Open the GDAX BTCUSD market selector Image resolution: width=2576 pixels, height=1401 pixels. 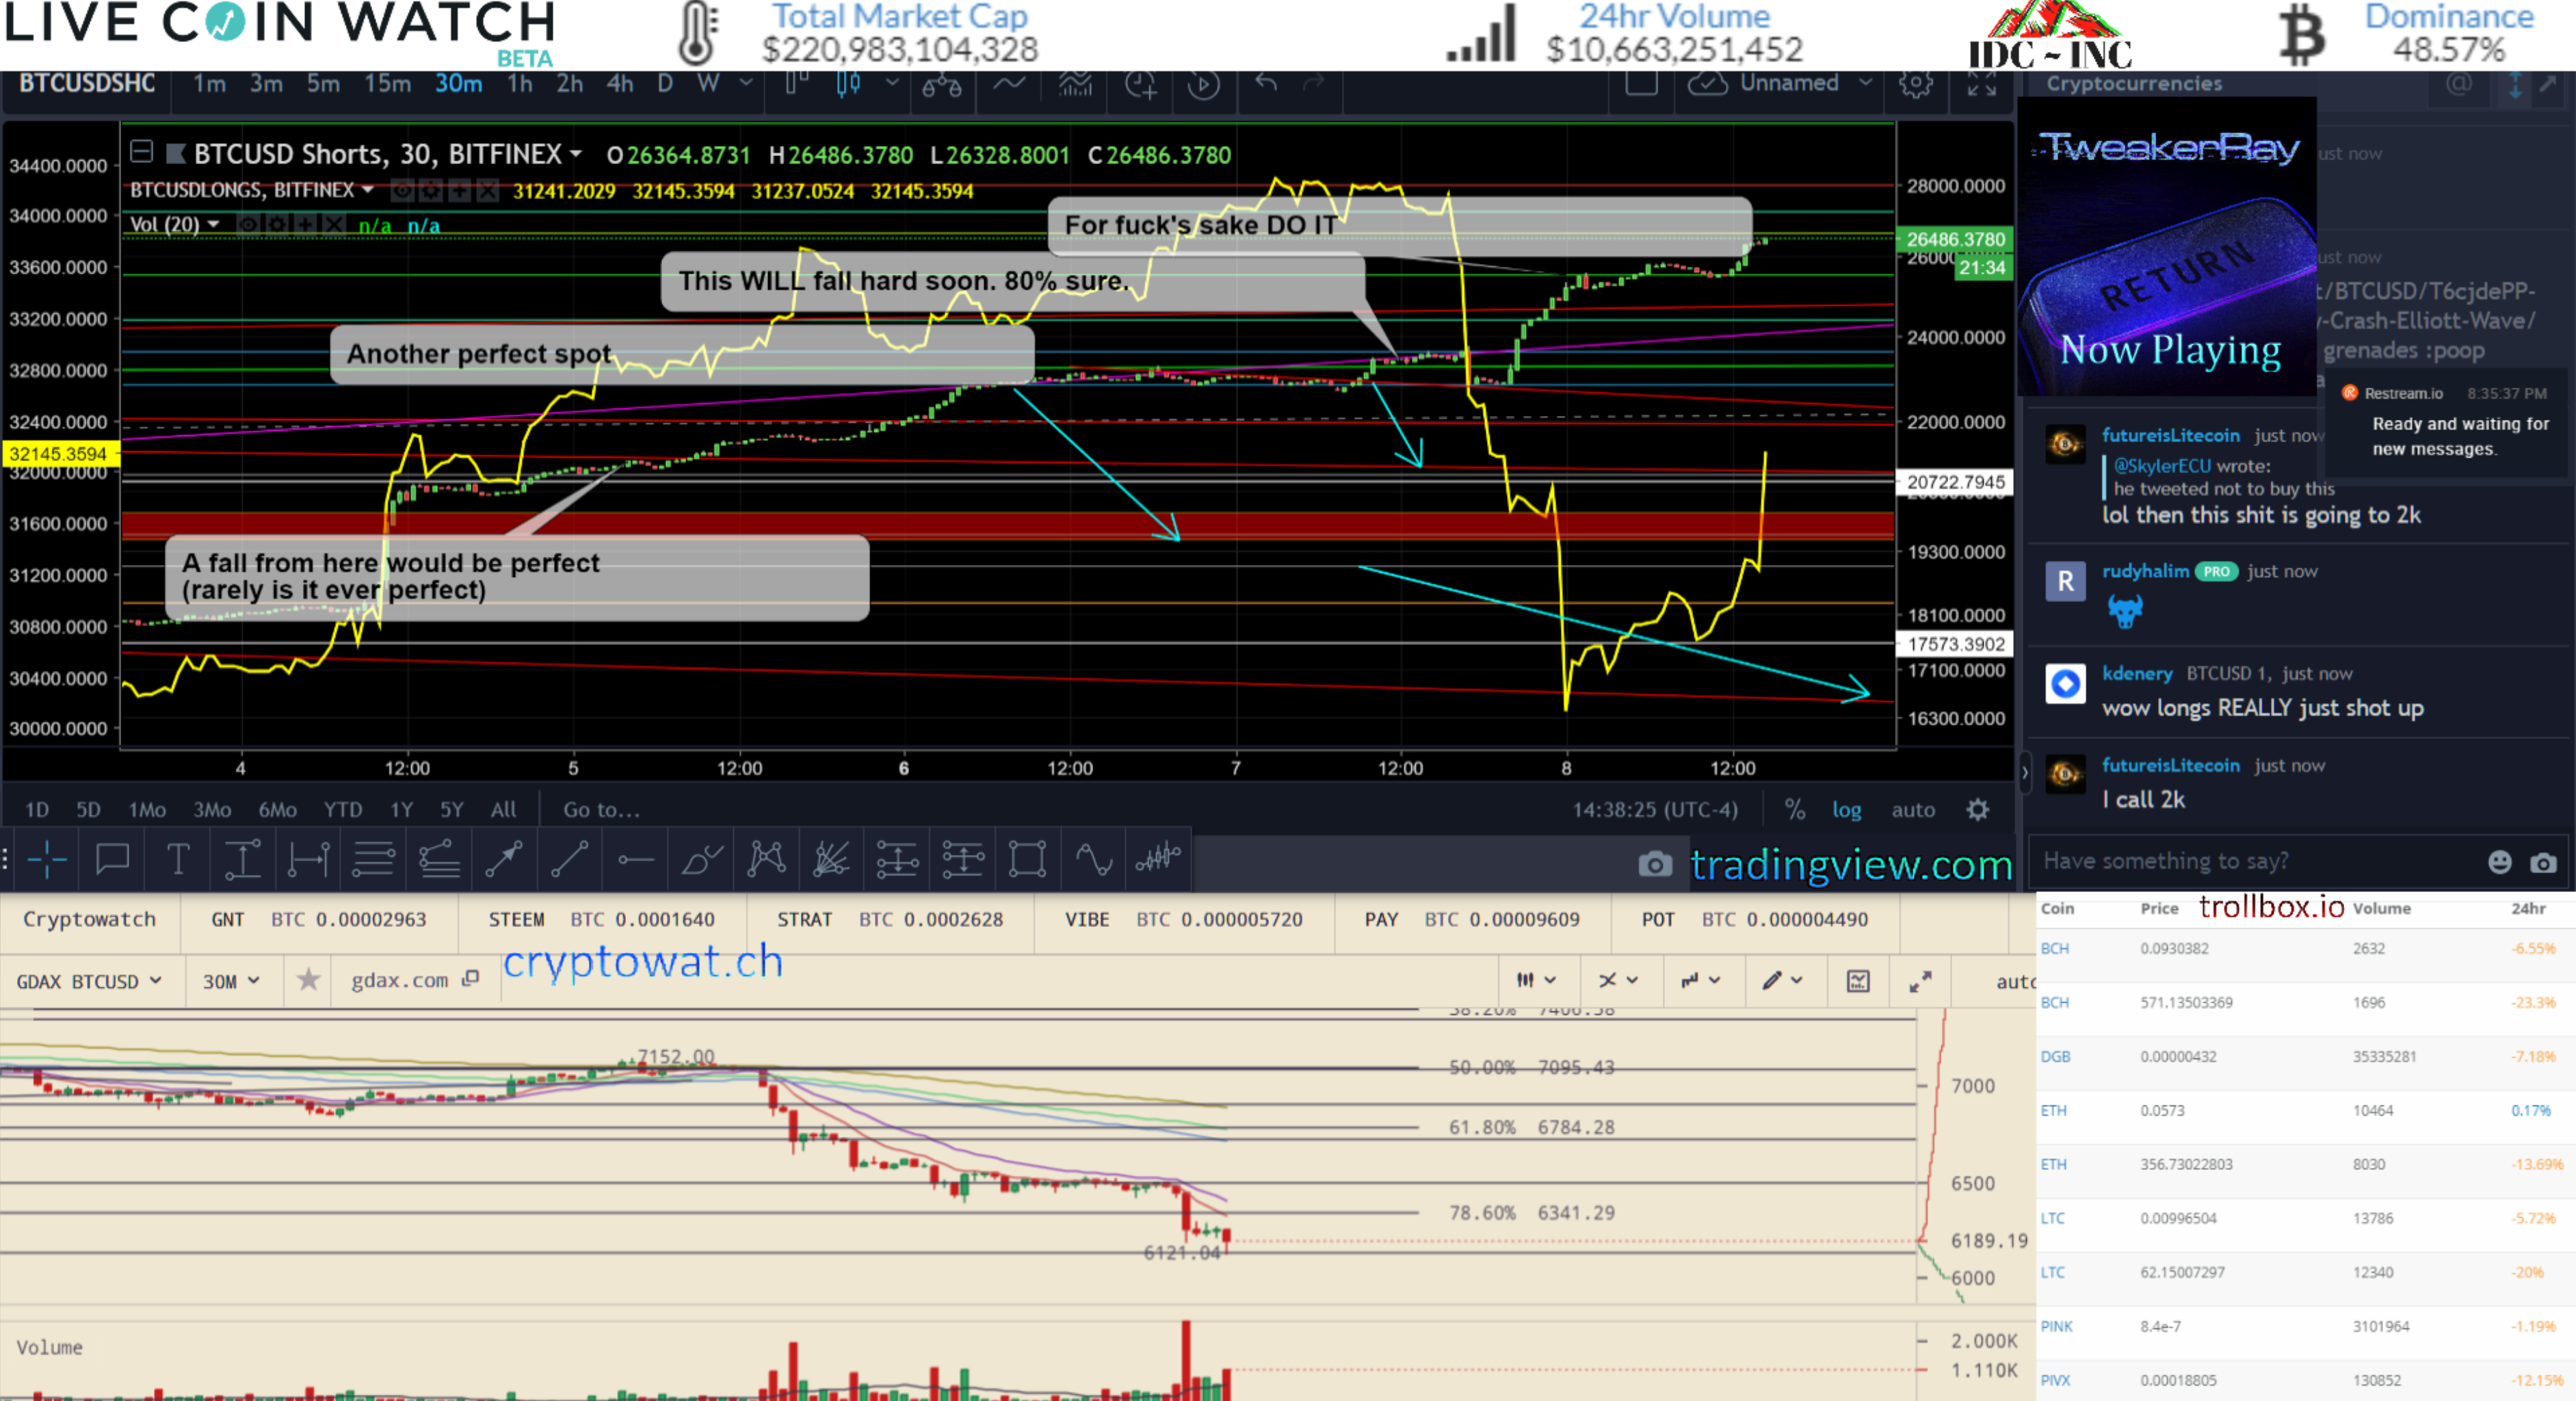click(88, 981)
